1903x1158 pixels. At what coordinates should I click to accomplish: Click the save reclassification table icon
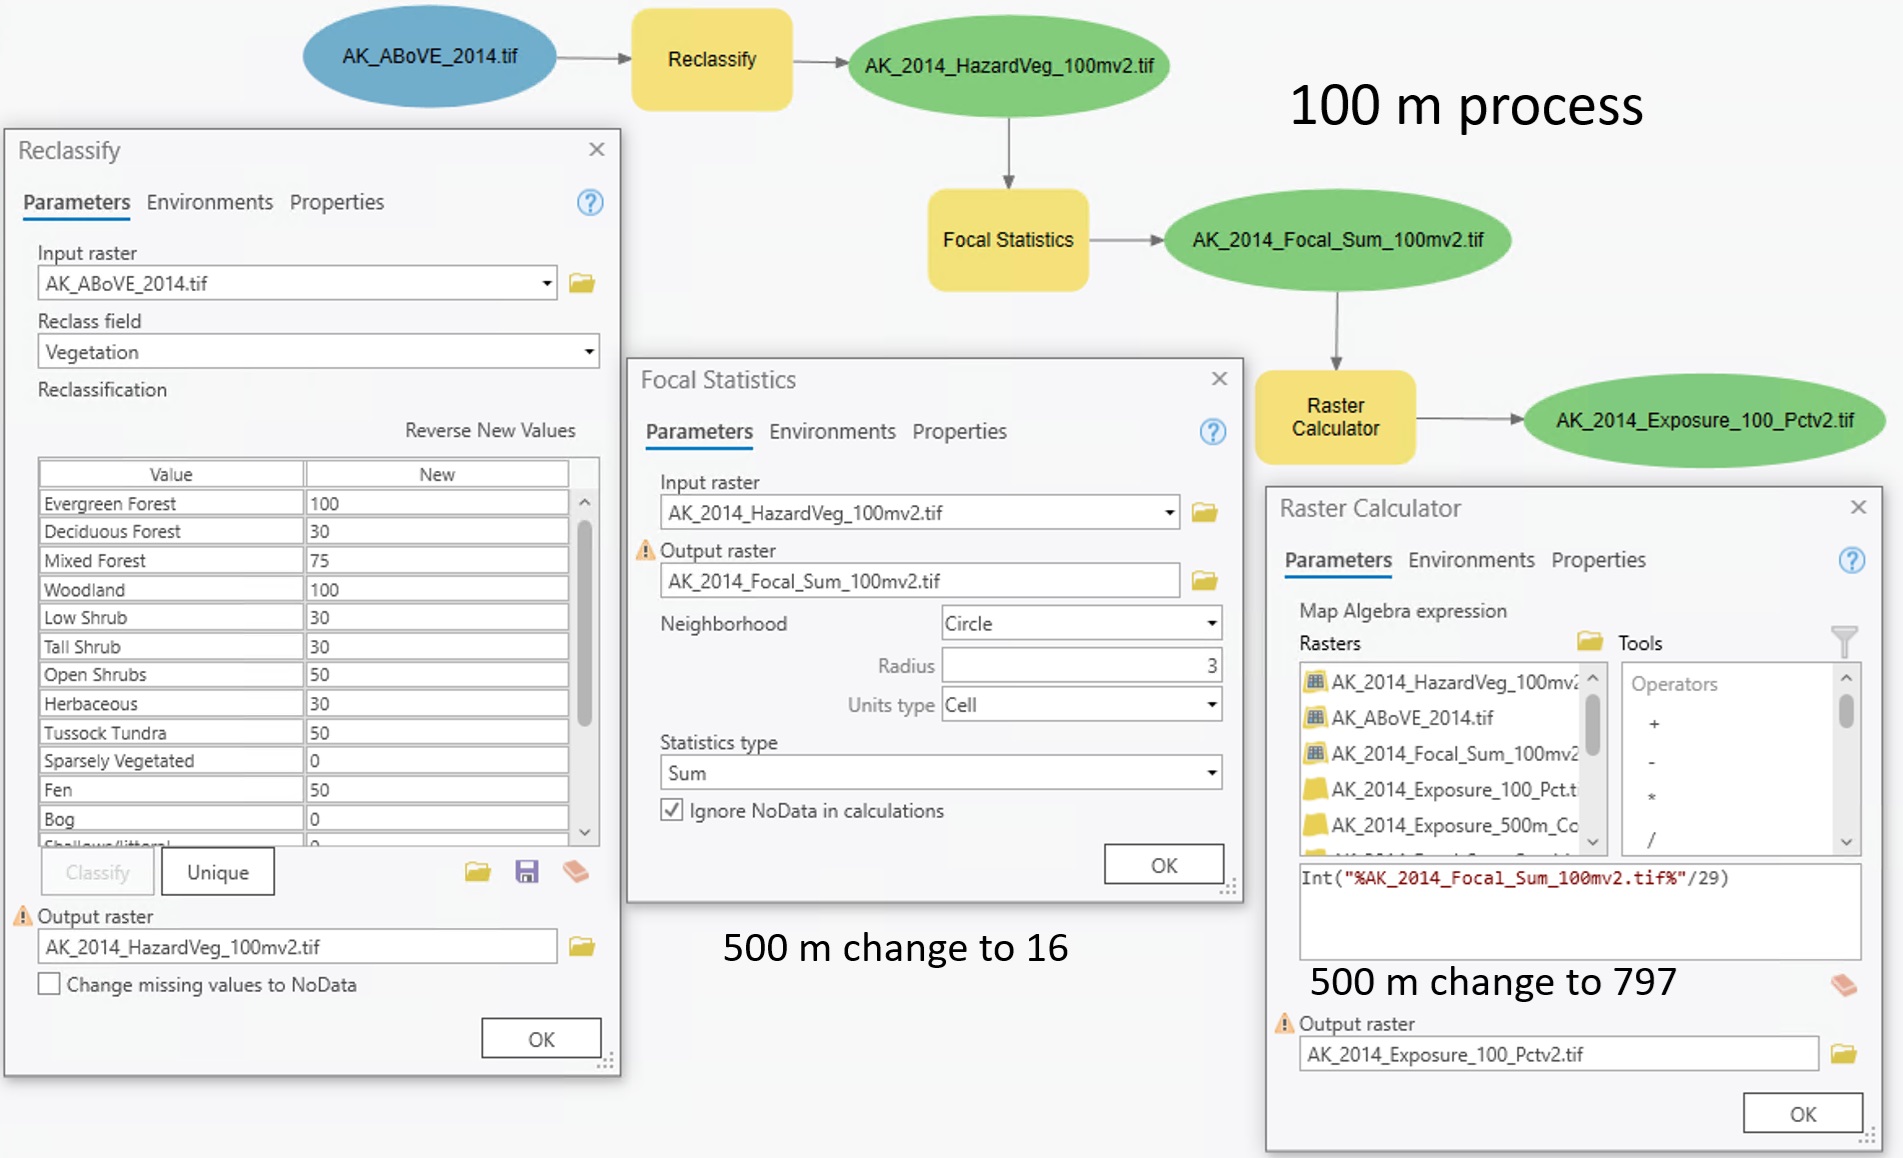pyautogui.click(x=527, y=872)
